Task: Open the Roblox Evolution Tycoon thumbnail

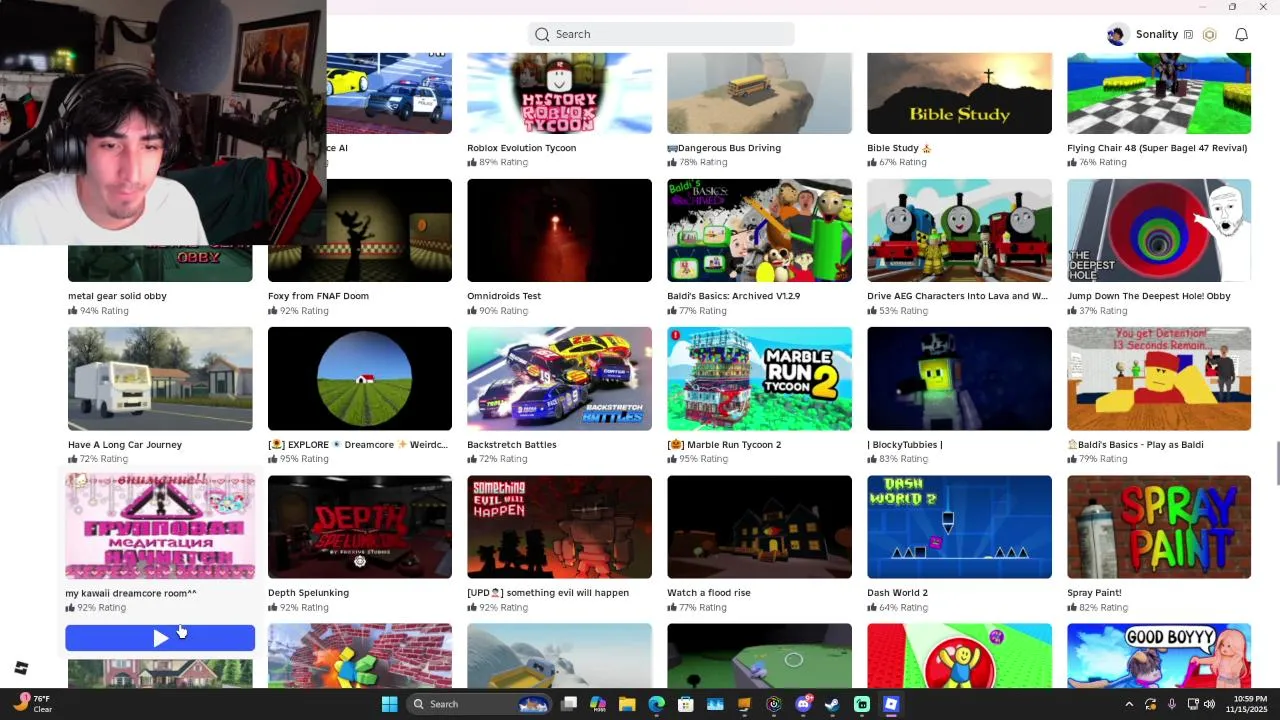Action: [x=559, y=93]
